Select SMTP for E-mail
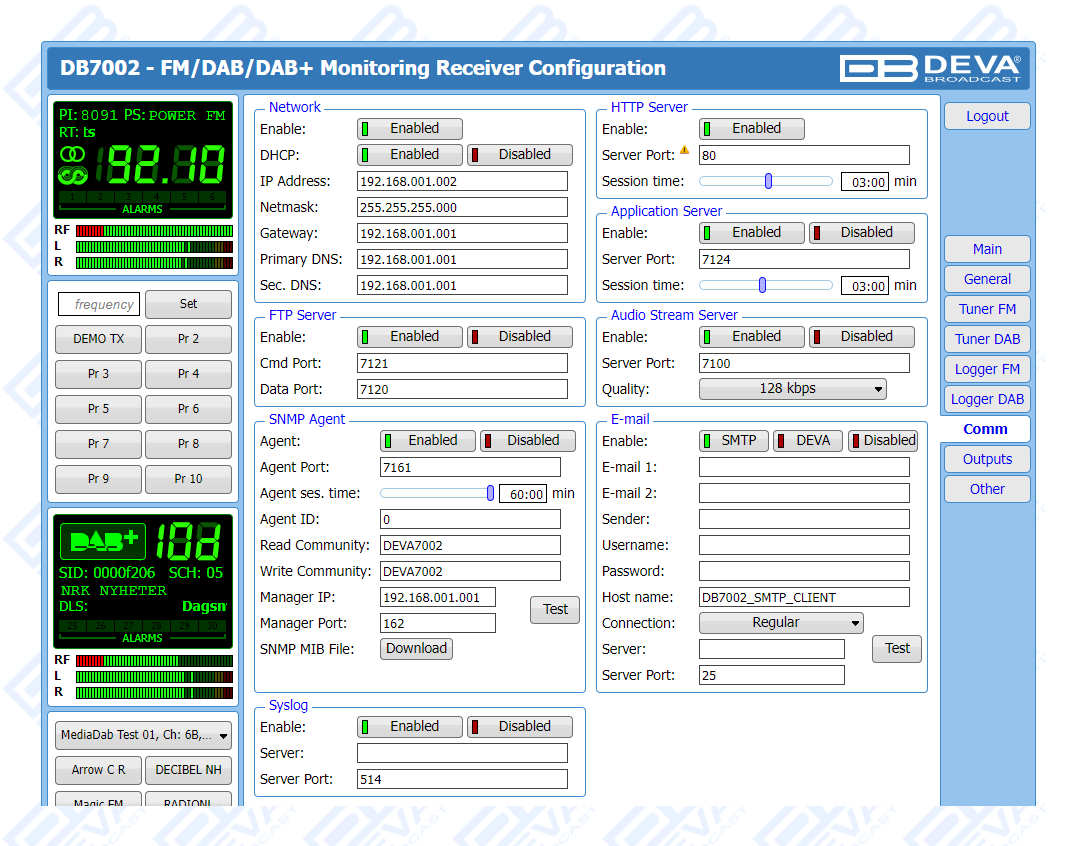The image size is (1077, 846). 733,441
